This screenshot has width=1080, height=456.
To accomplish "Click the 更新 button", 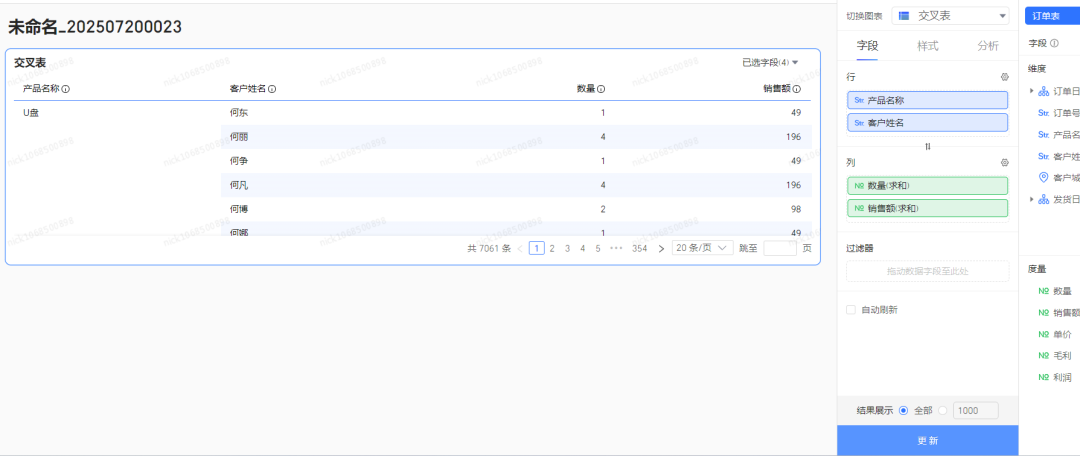I will 928,441.
